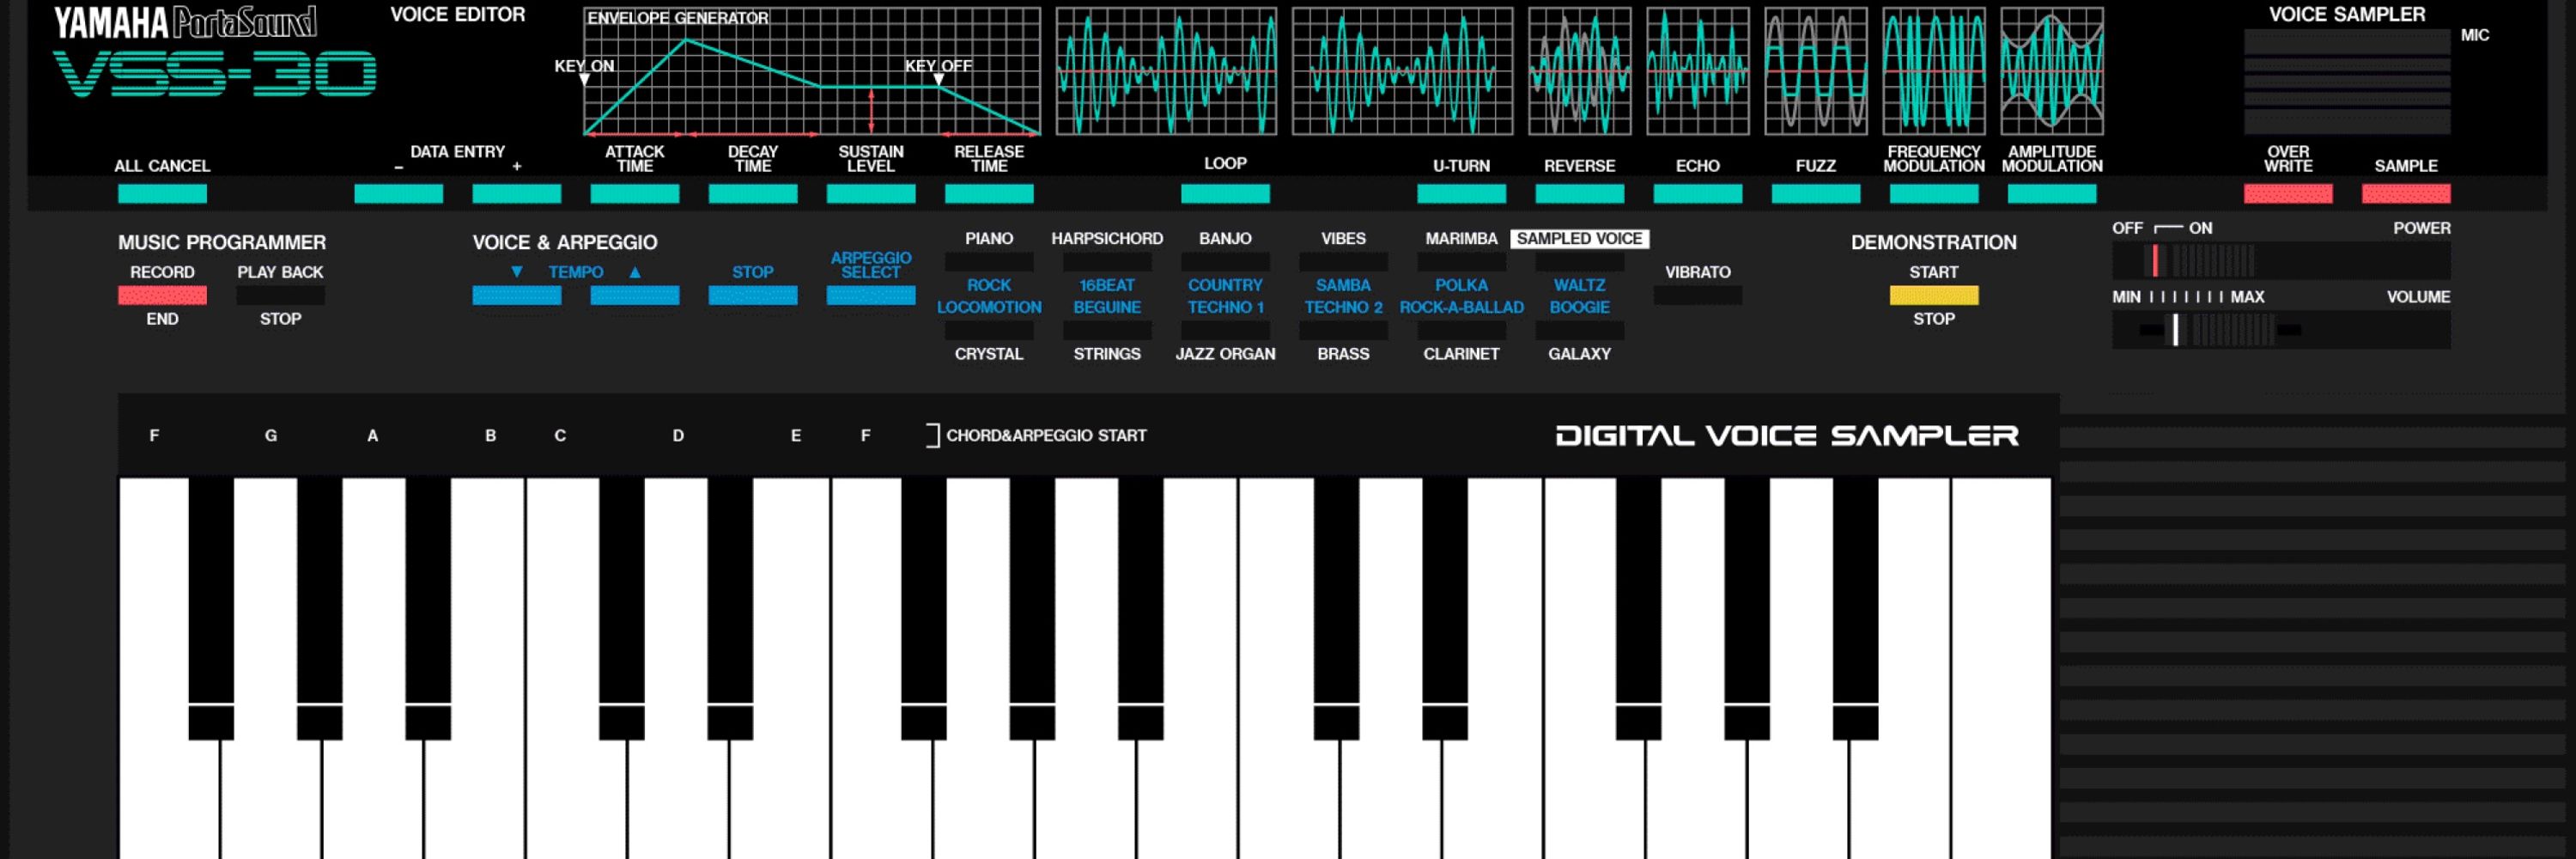Select the VIBES voice button
Image resolution: width=2576 pixels, height=859 pixels.
coord(1343,262)
